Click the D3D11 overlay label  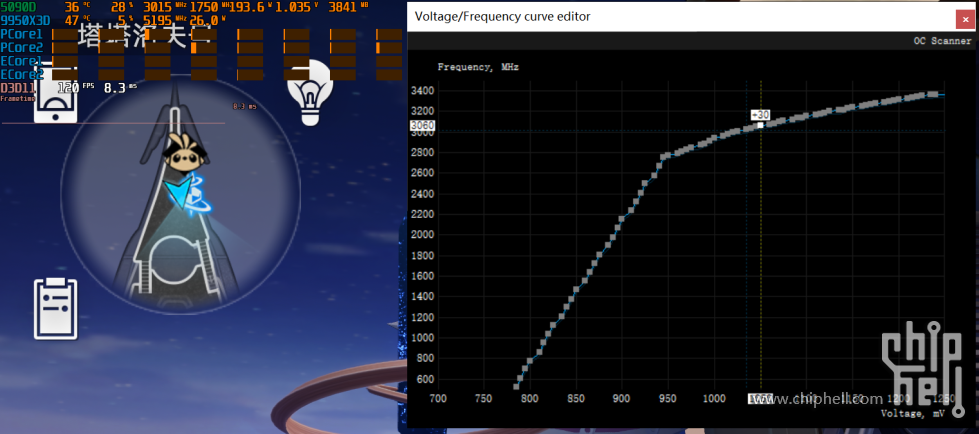click(x=18, y=87)
